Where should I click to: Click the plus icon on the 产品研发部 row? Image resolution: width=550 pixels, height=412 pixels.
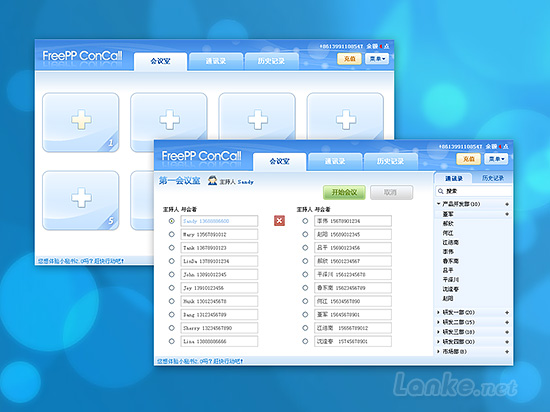point(507,204)
